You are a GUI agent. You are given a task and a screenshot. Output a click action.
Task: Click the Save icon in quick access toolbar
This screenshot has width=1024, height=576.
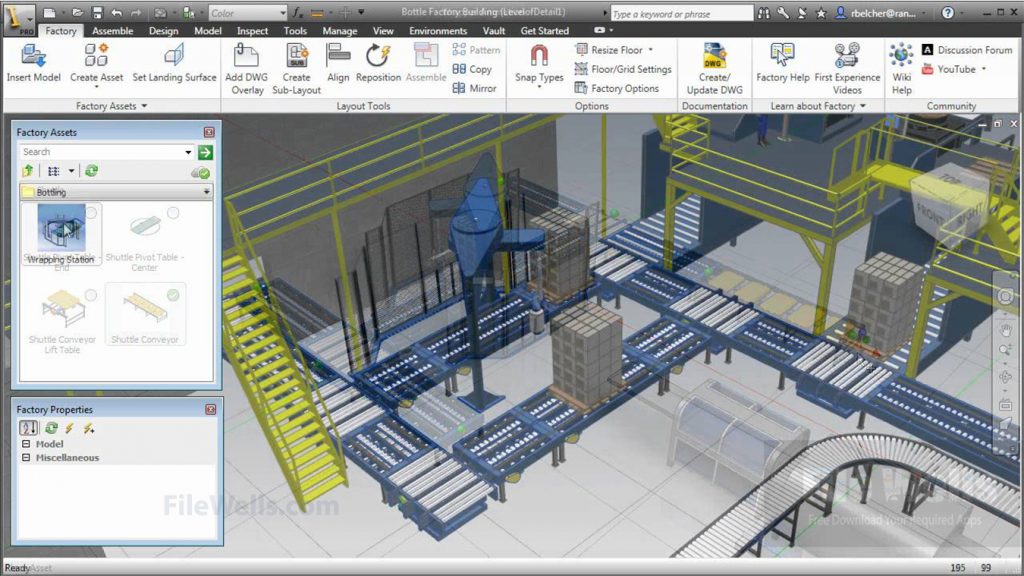pyautogui.click(x=97, y=12)
